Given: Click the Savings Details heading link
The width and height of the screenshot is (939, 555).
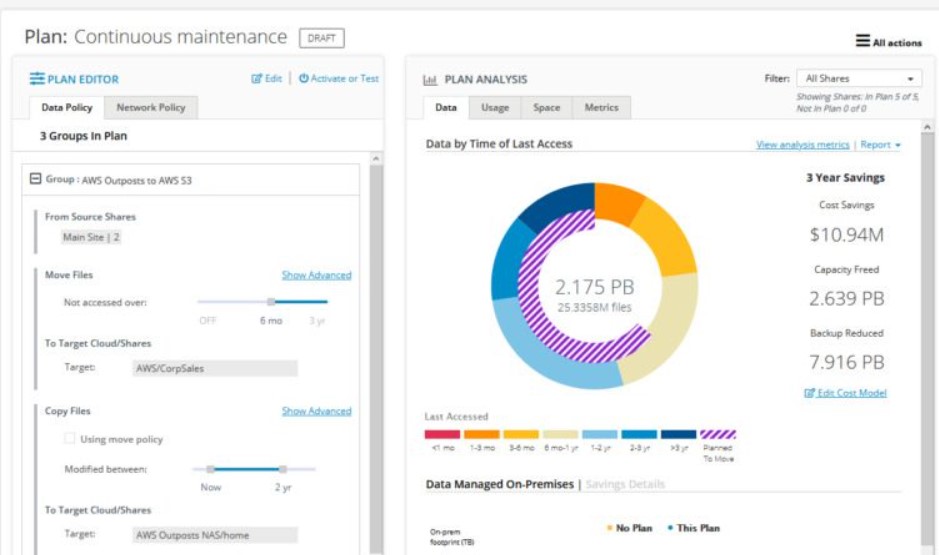Looking at the screenshot, I should pyautogui.click(x=625, y=484).
